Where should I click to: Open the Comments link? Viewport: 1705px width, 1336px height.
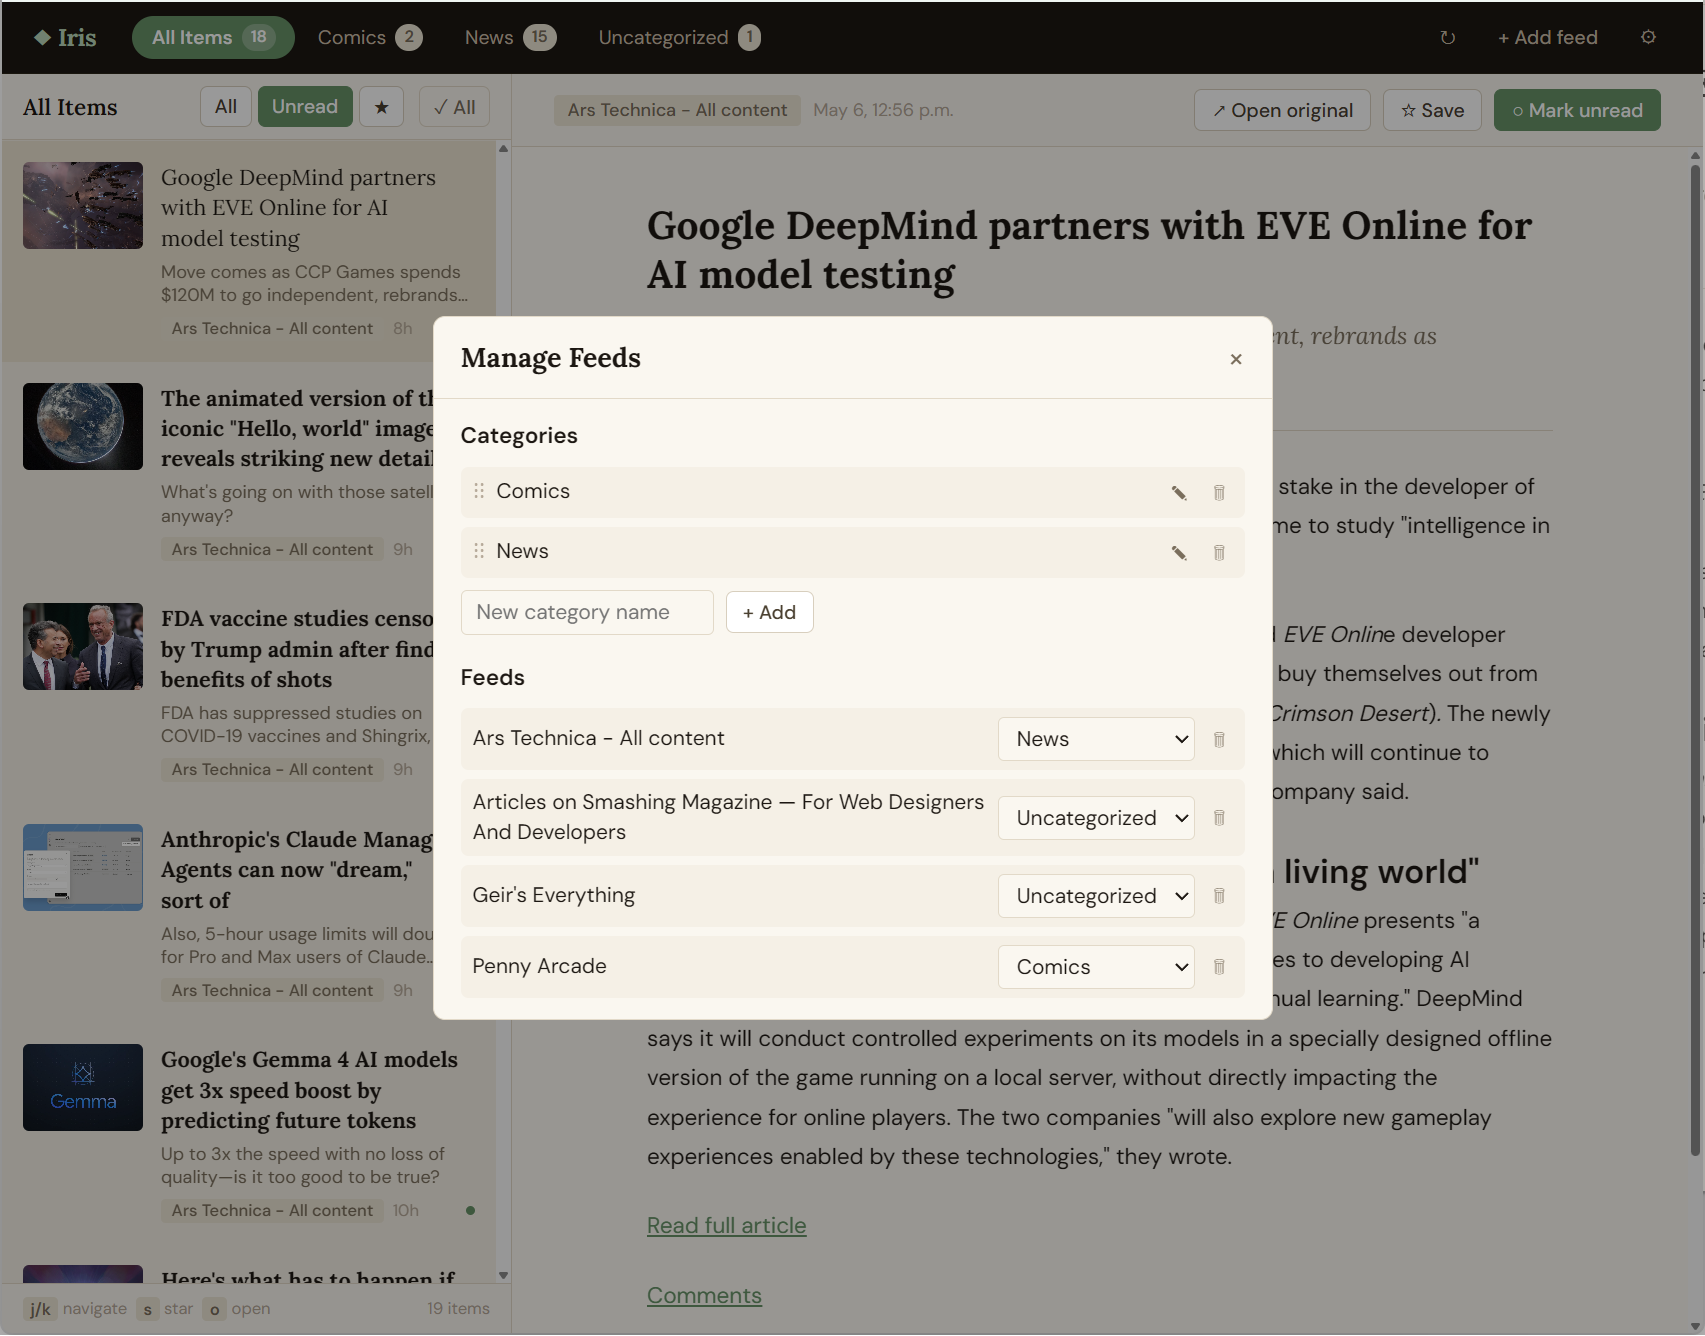click(x=704, y=1295)
